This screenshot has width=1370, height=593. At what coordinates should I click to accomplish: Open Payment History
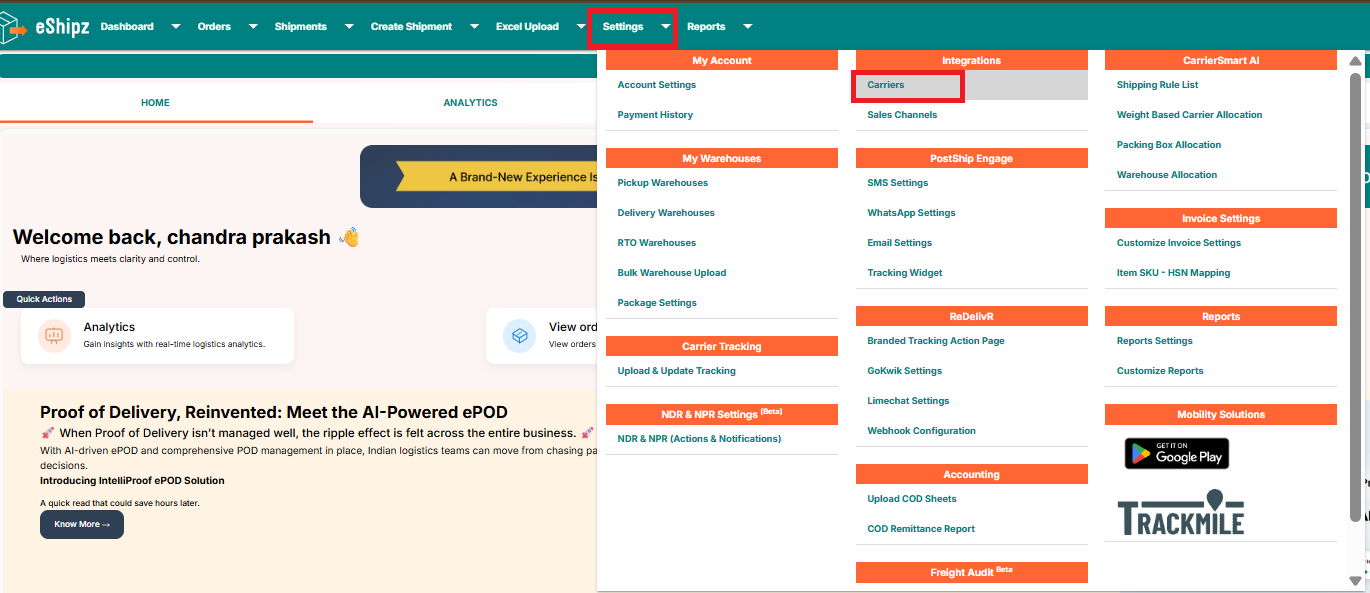point(655,115)
